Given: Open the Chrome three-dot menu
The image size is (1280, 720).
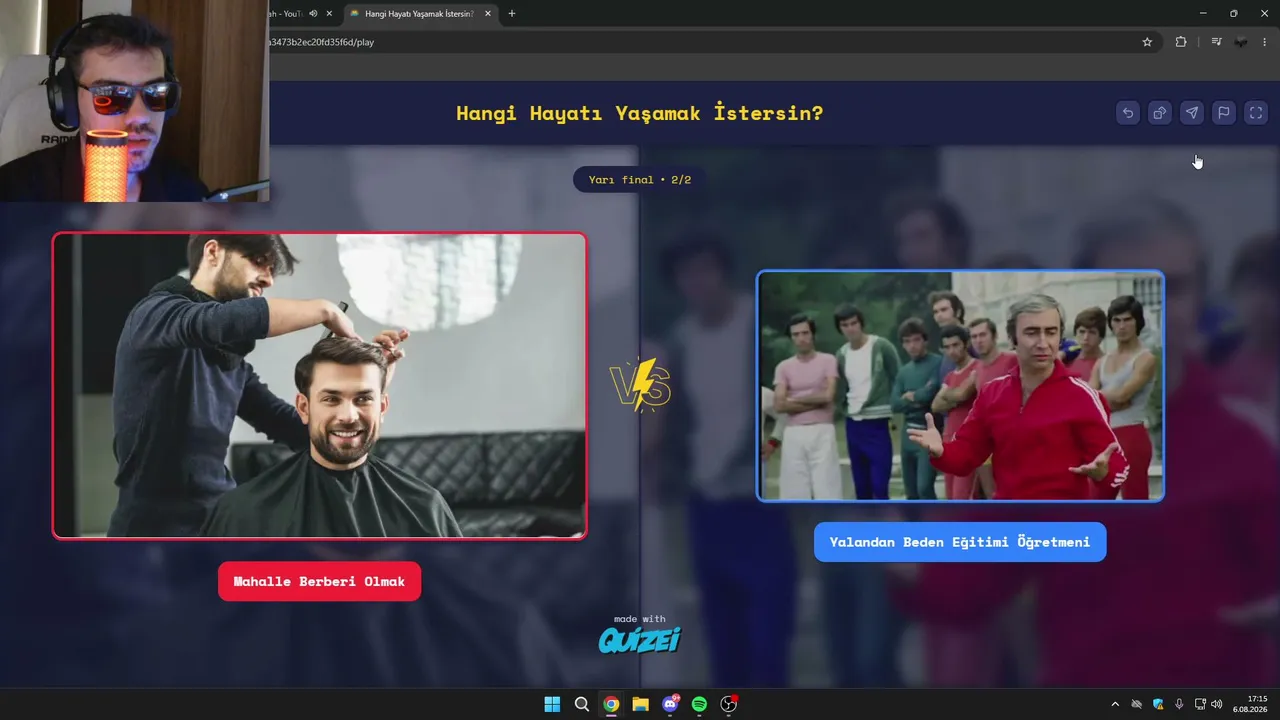Looking at the screenshot, I should (1265, 42).
